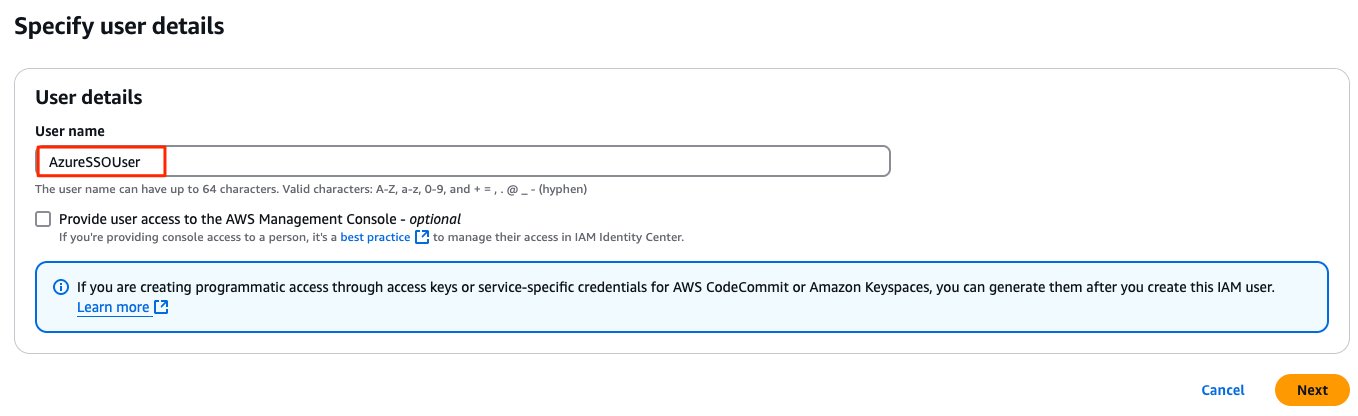Click the info circle icon in blue banner

[60, 287]
